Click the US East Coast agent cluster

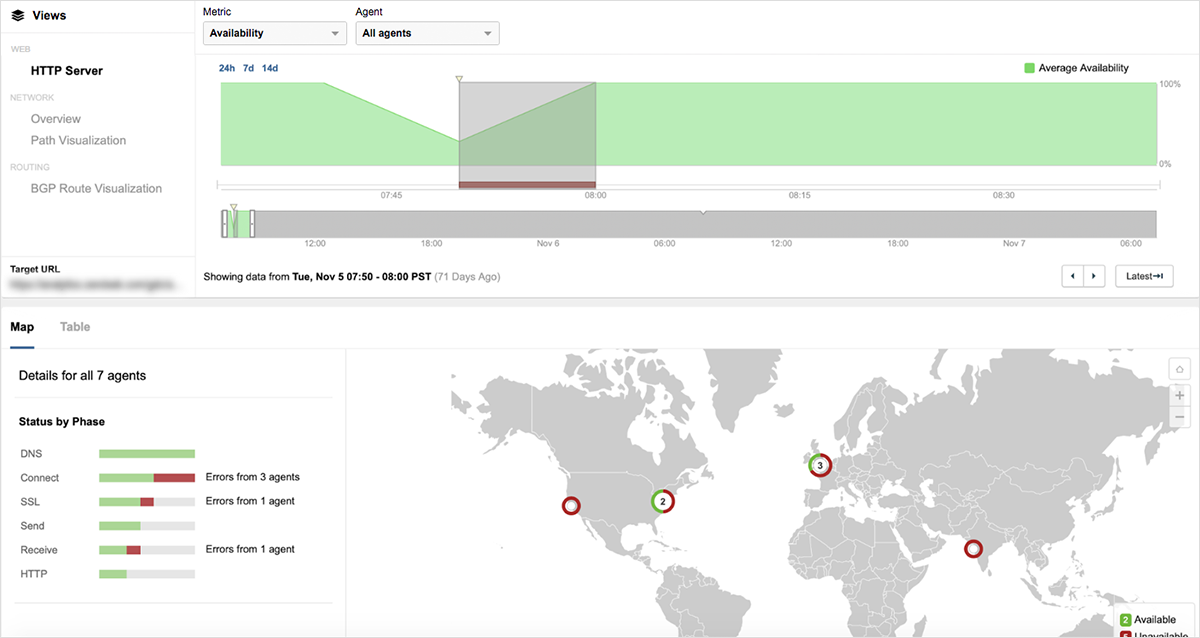click(662, 501)
